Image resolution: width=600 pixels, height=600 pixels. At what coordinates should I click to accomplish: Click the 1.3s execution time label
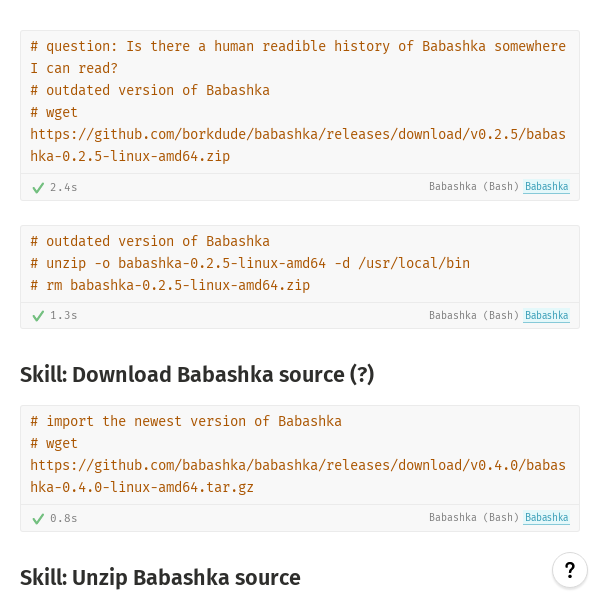click(x=64, y=316)
